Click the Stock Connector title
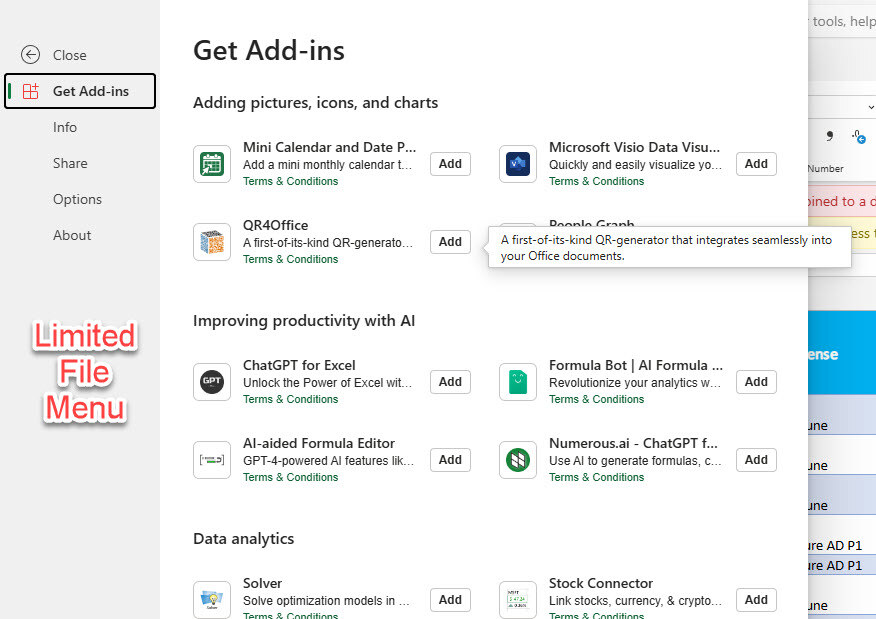This screenshot has width=876, height=619. pos(601,583)
